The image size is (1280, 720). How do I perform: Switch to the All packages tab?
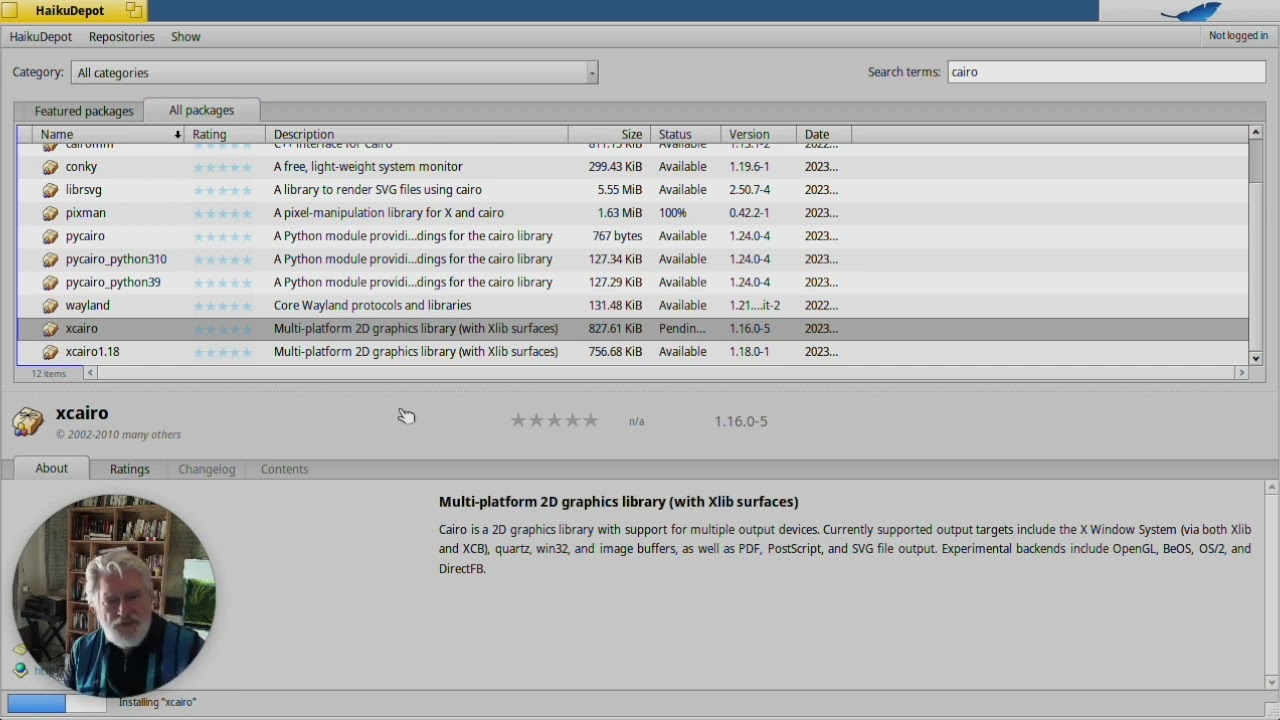(x=202, y=110)
